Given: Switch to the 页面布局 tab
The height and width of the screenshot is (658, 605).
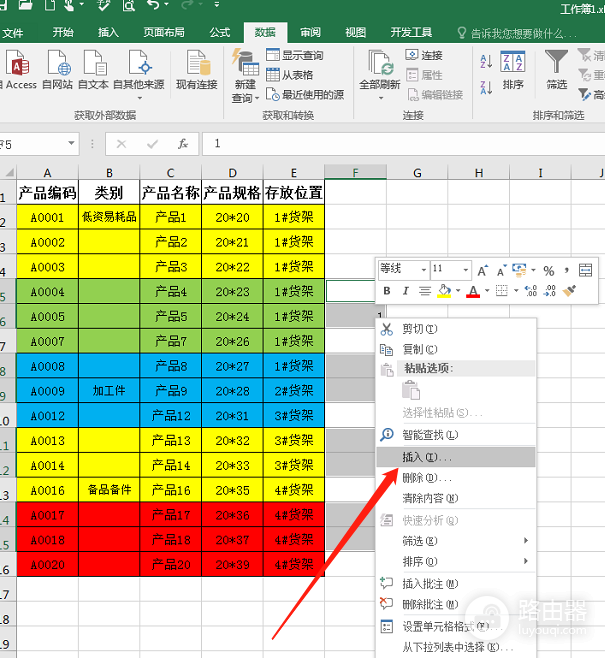Looking at the screenshot, I should [x=164, y=32].
